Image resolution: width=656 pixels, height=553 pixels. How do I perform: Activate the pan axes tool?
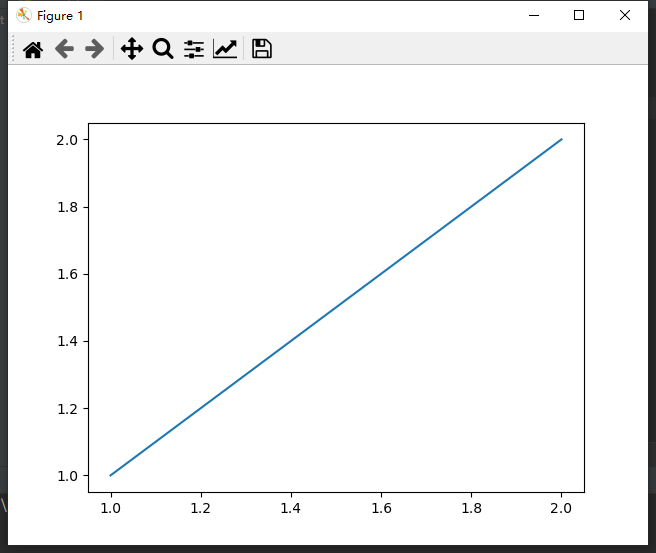click(x=132, y=49)
